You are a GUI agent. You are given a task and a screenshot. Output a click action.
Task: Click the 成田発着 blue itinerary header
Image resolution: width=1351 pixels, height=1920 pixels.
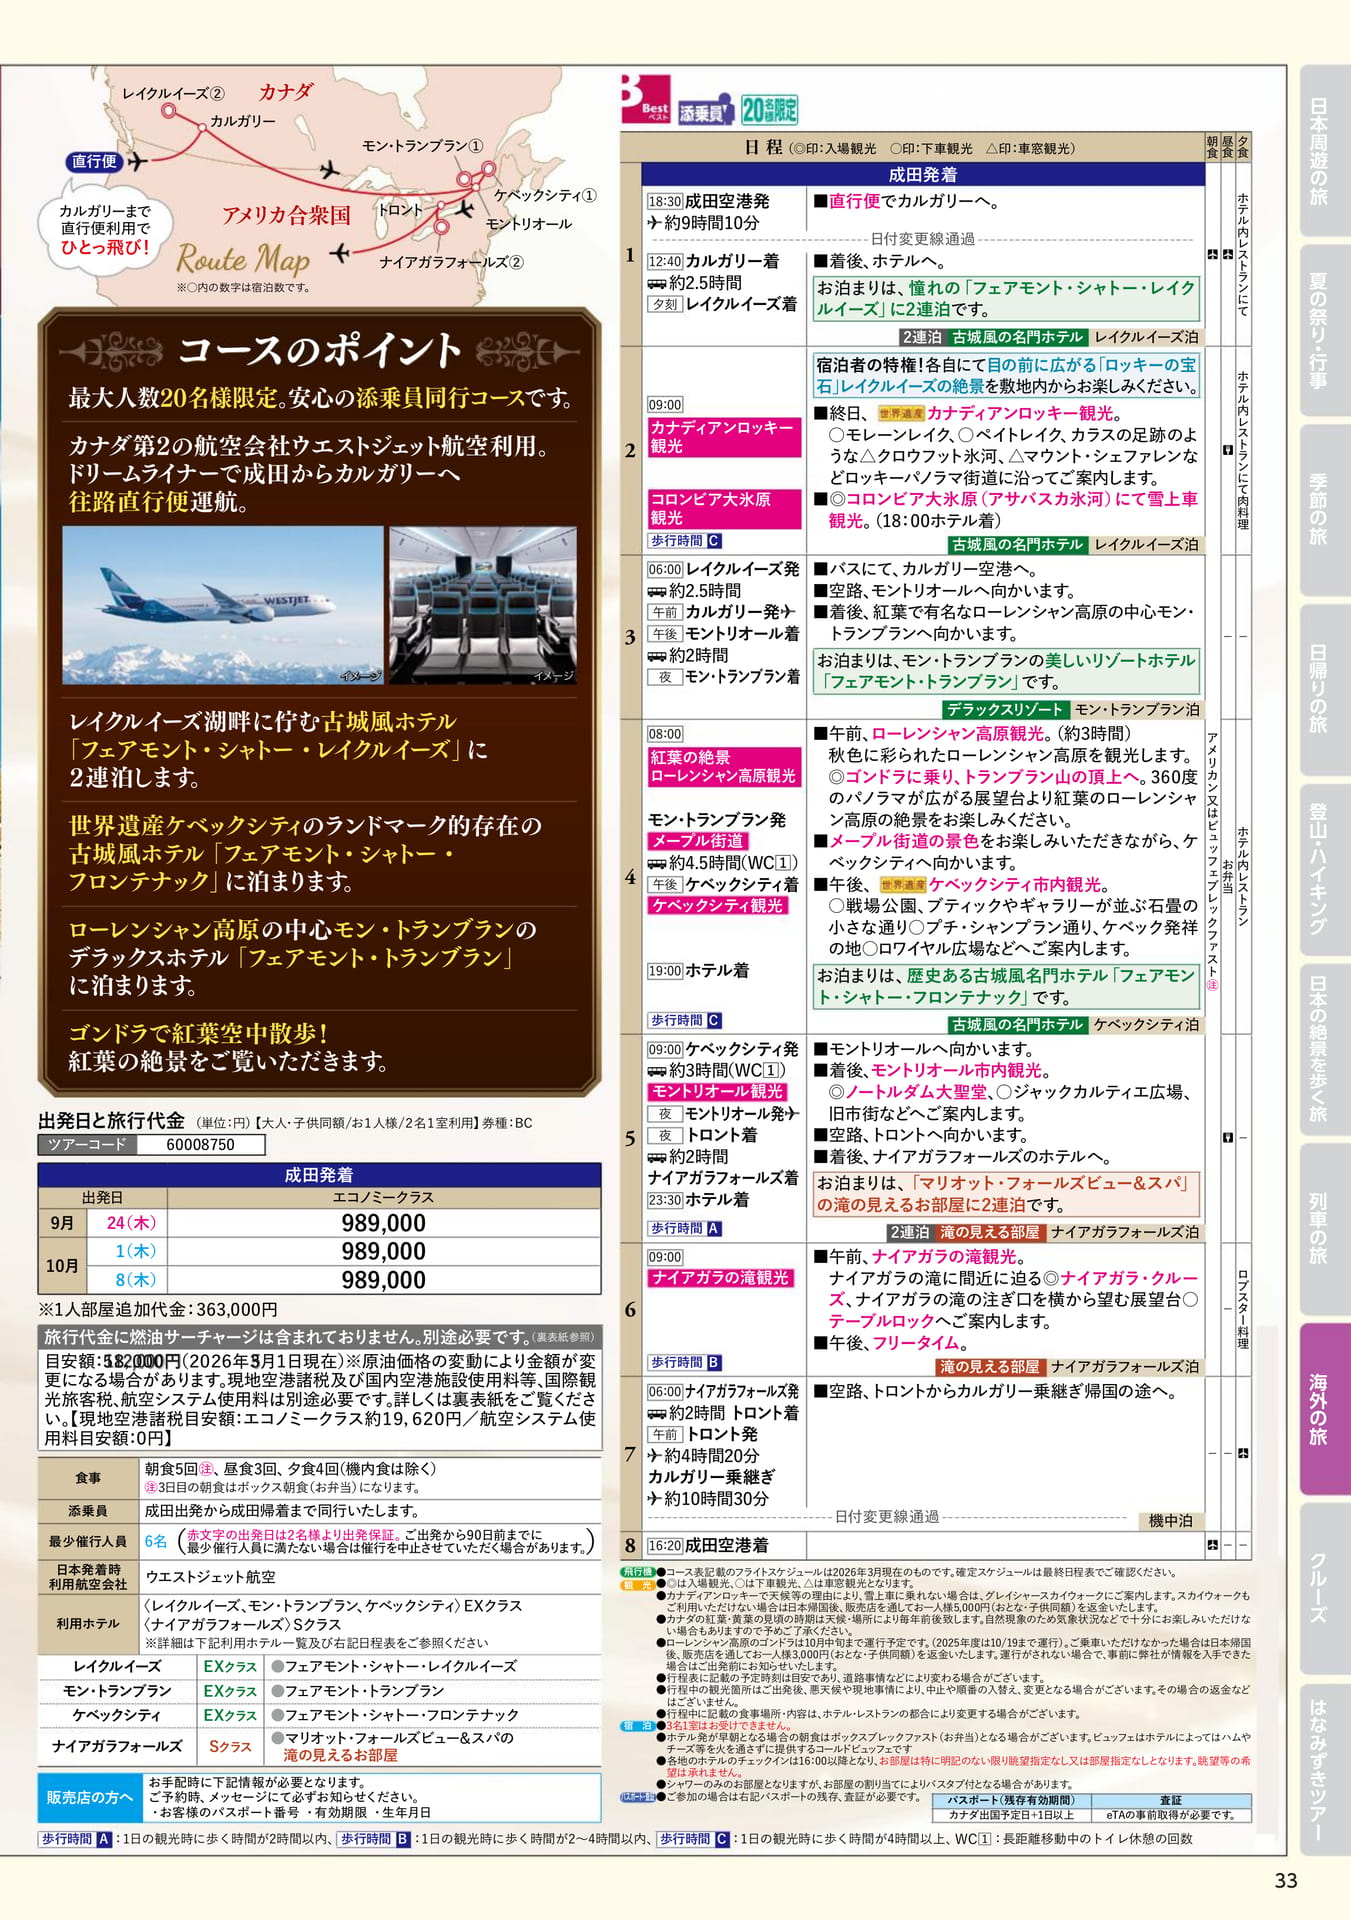pos(923,175)
